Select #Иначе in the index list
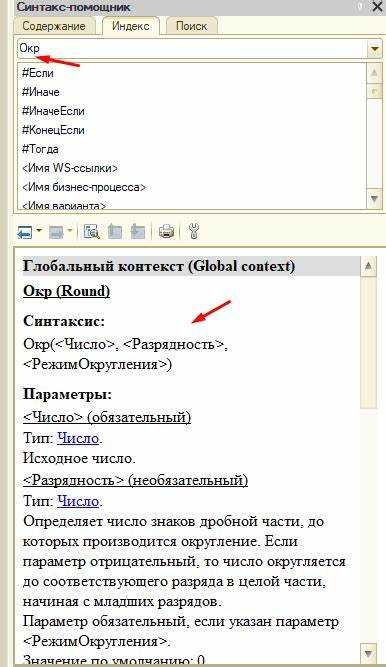 click(x=41, y=92)
